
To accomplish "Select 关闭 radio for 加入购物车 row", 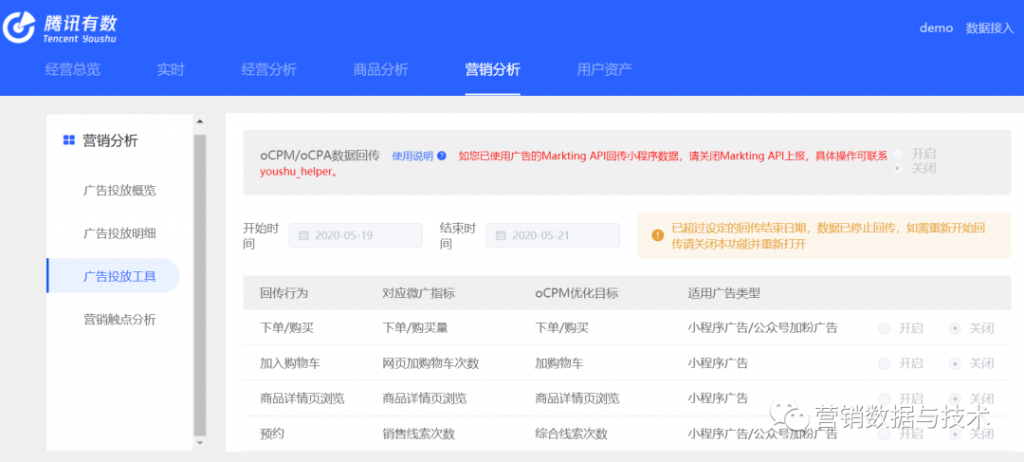I will coord(955,363).
